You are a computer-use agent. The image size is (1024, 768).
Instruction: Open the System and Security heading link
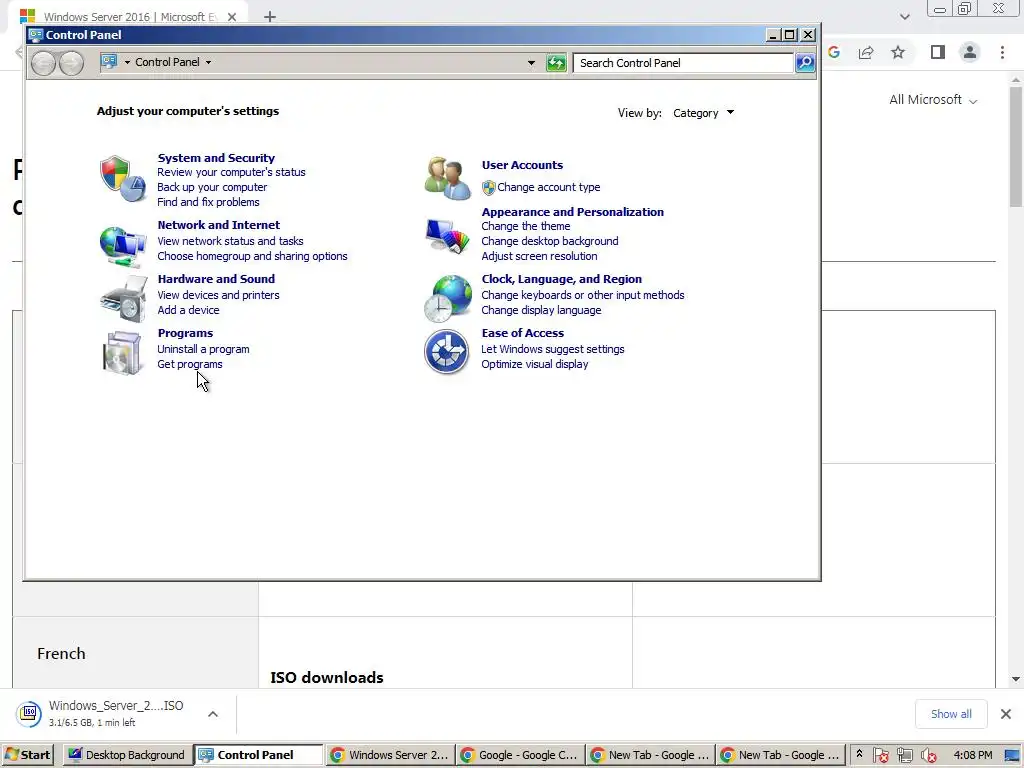click(x=216, y=158)
